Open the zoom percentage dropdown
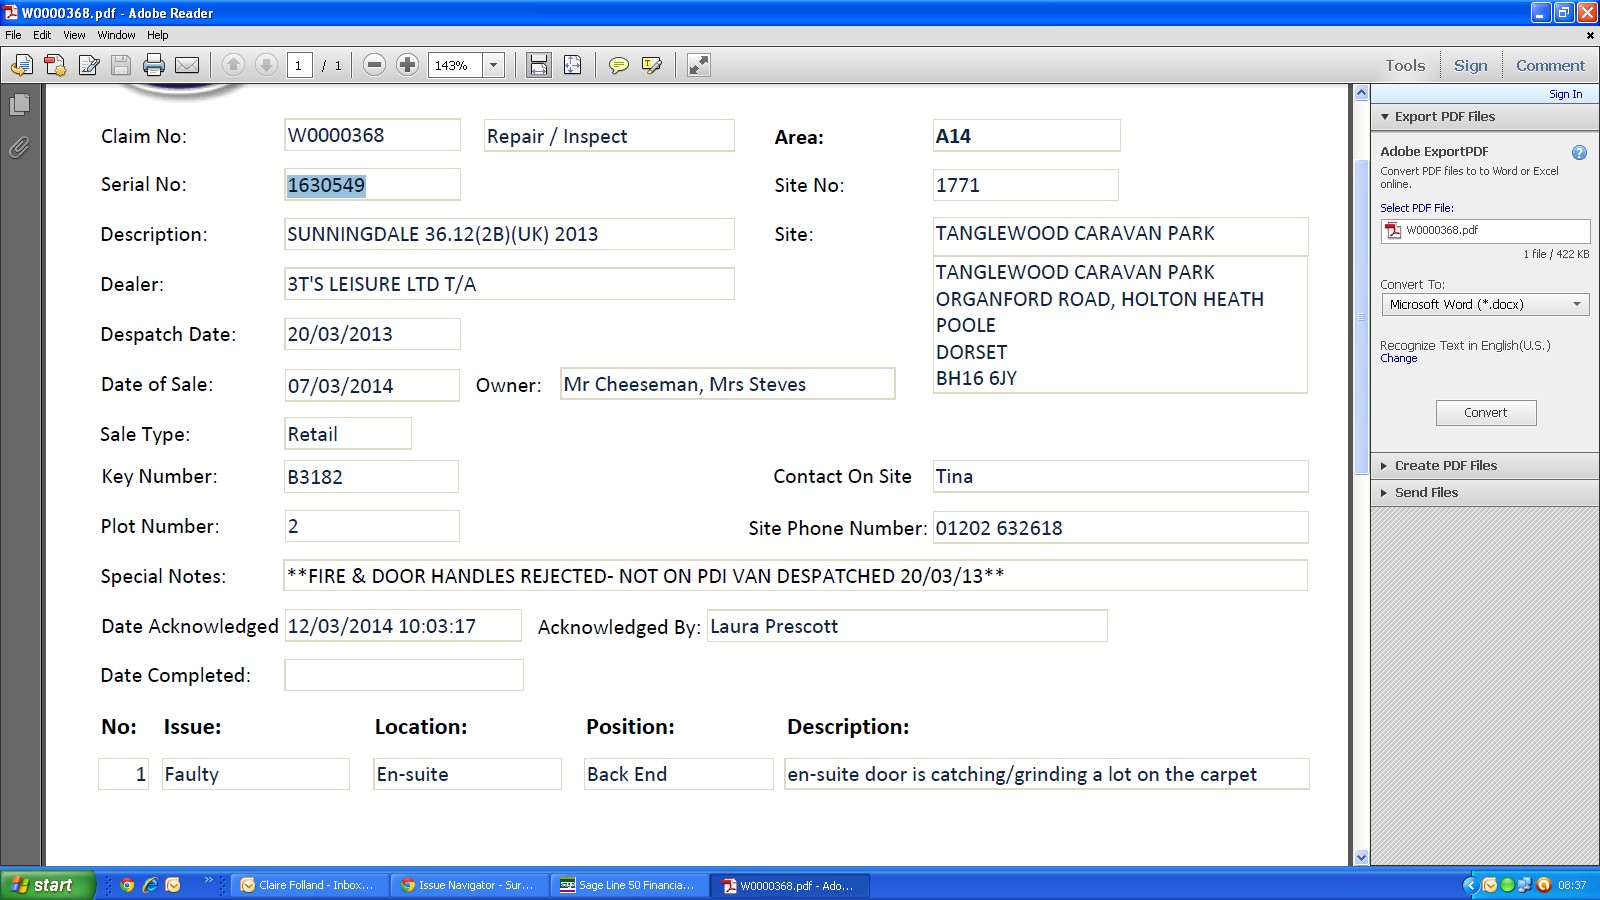Image resolution: width=1600 pixels, height=900 pixels. 493,66
